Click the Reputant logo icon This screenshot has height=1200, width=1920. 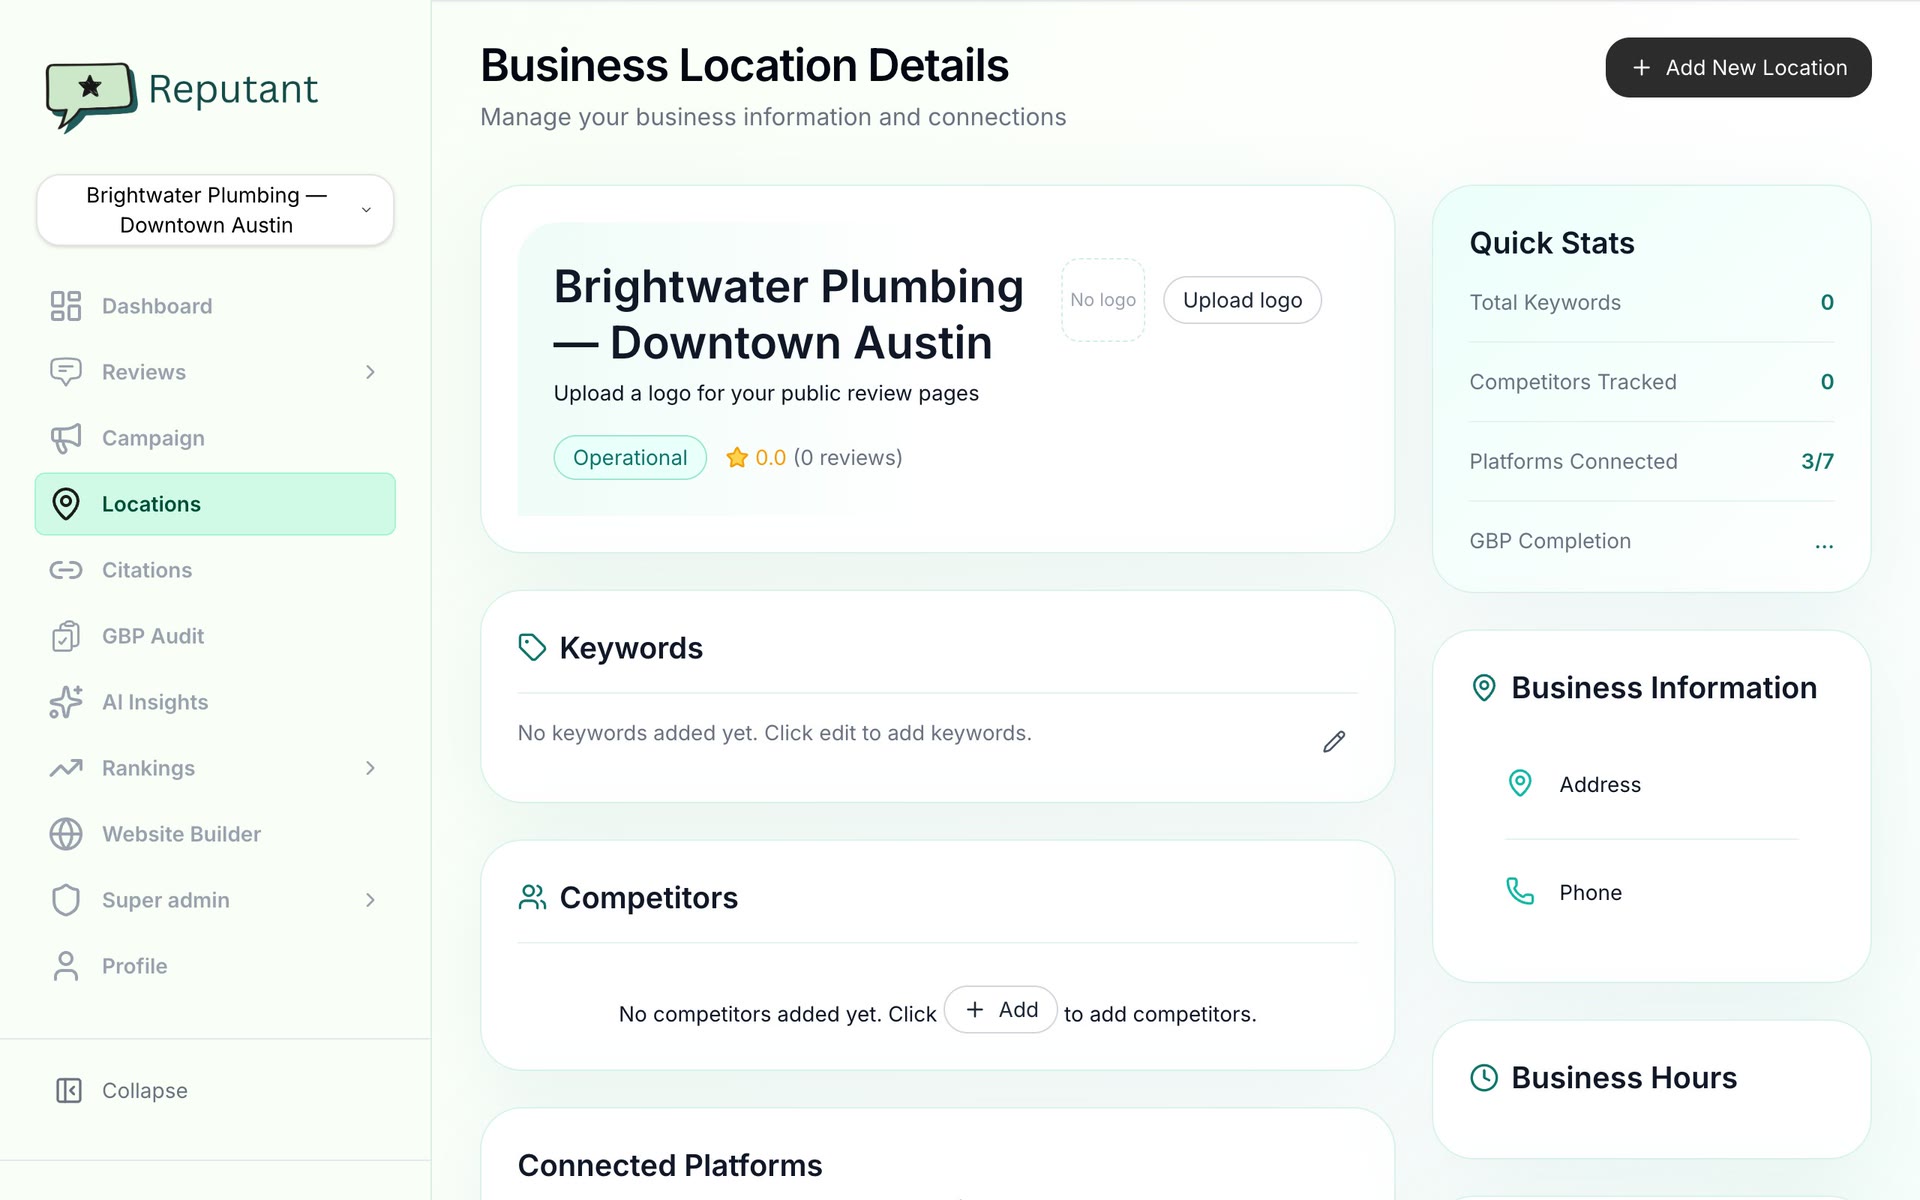click(x=91, y=96)
